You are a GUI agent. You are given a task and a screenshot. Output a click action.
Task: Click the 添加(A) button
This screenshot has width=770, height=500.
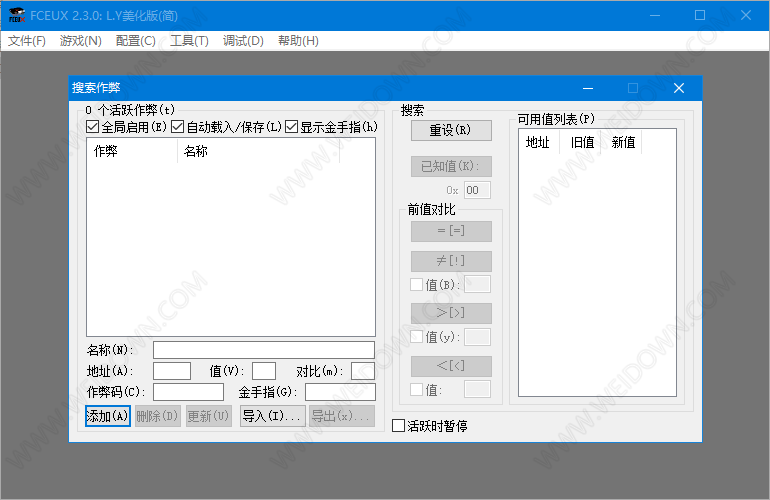point(108,416)
